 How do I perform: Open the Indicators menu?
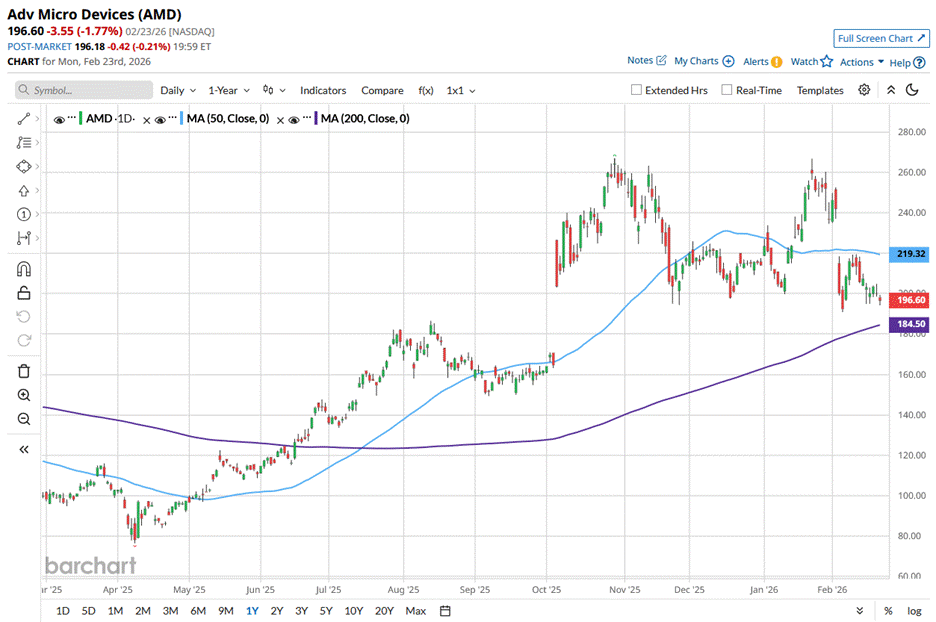click(323, 90)
